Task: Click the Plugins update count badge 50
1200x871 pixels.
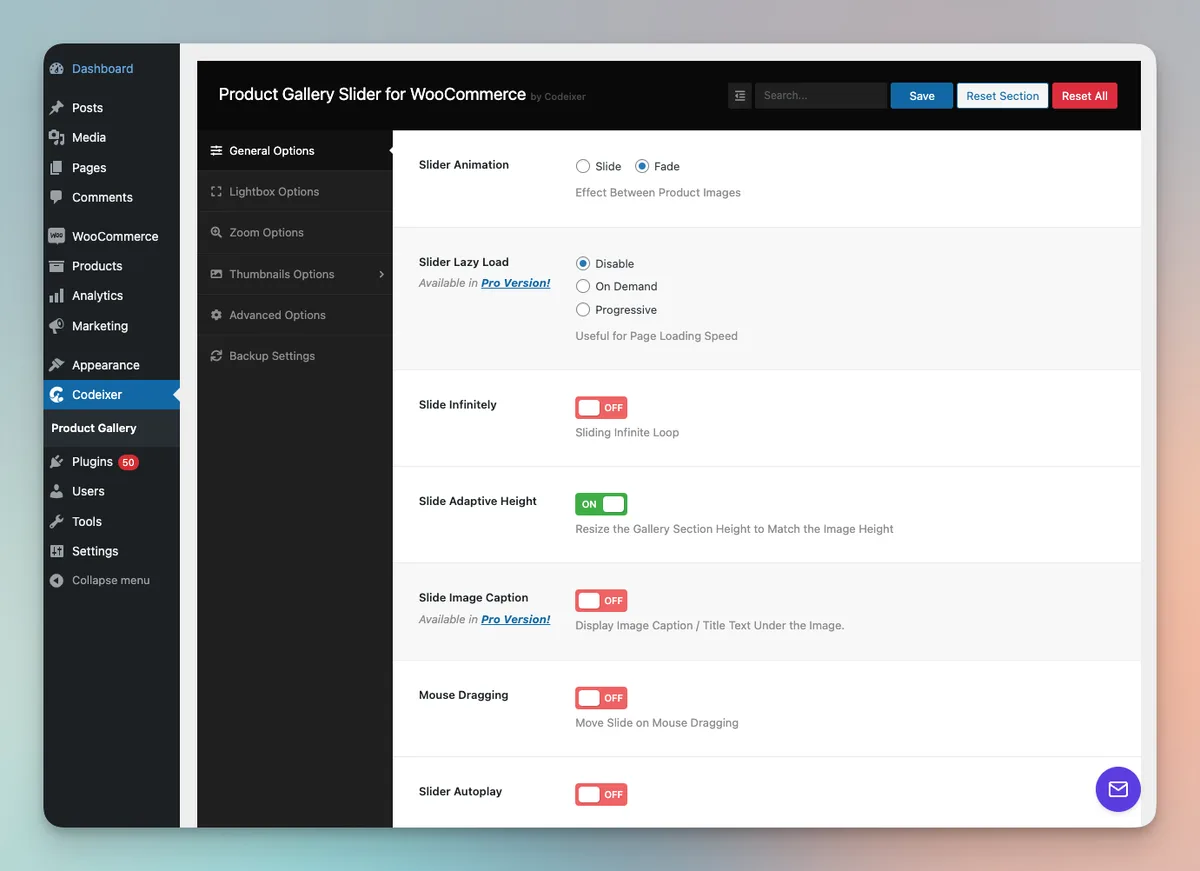Action: (x=128, y=462)
